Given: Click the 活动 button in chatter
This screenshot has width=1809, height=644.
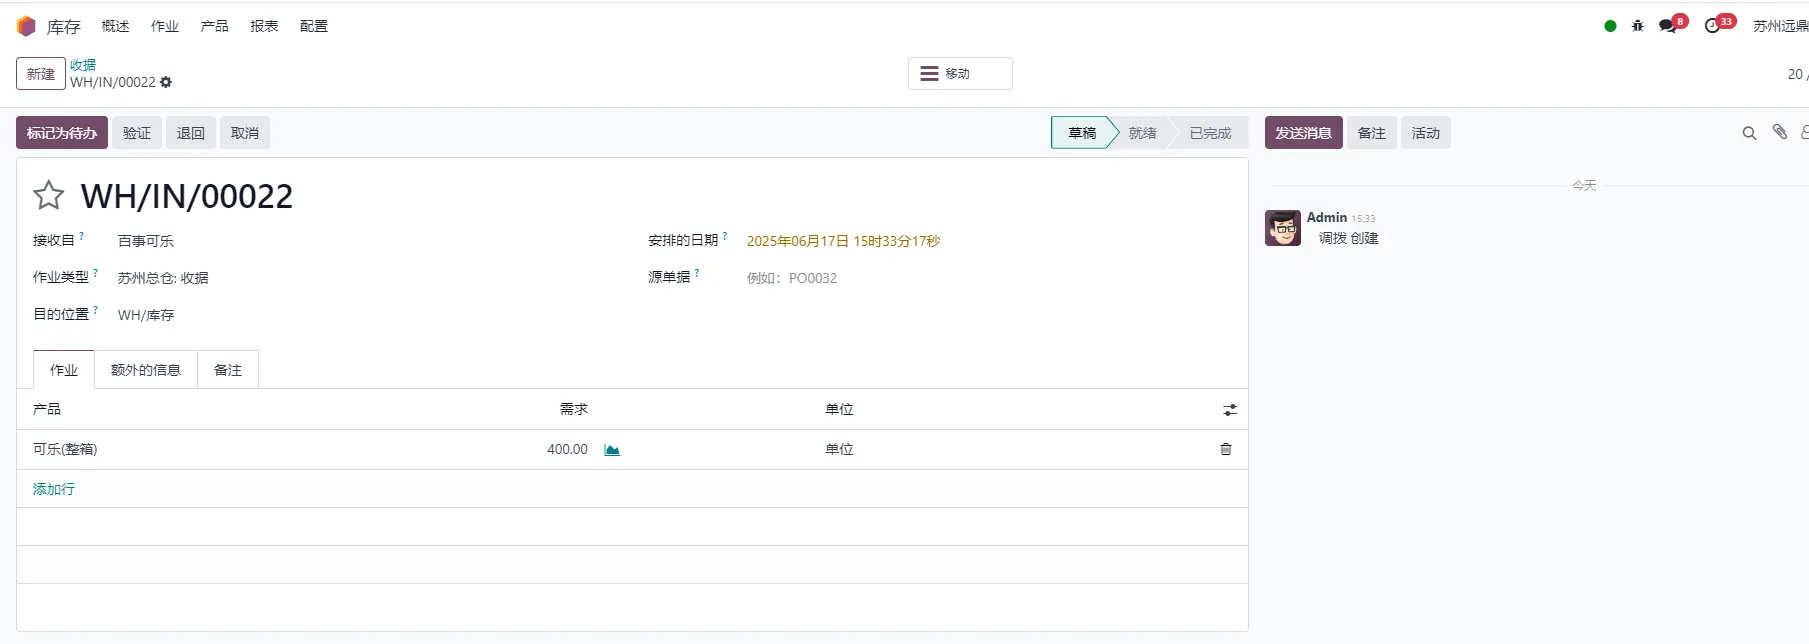Looking at the screenshot, I should (x=1426, y=133).
